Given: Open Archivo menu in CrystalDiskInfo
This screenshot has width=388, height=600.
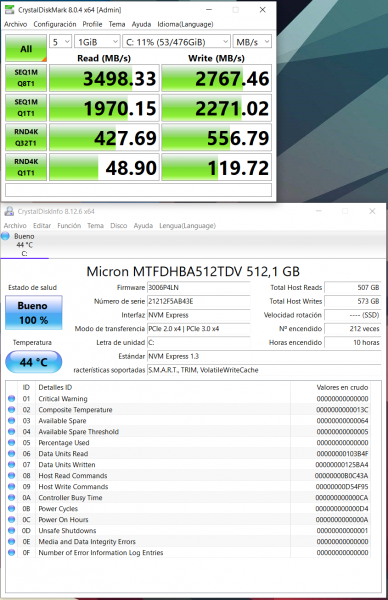Looking at the screenshot, I should [x=15, y=226].
